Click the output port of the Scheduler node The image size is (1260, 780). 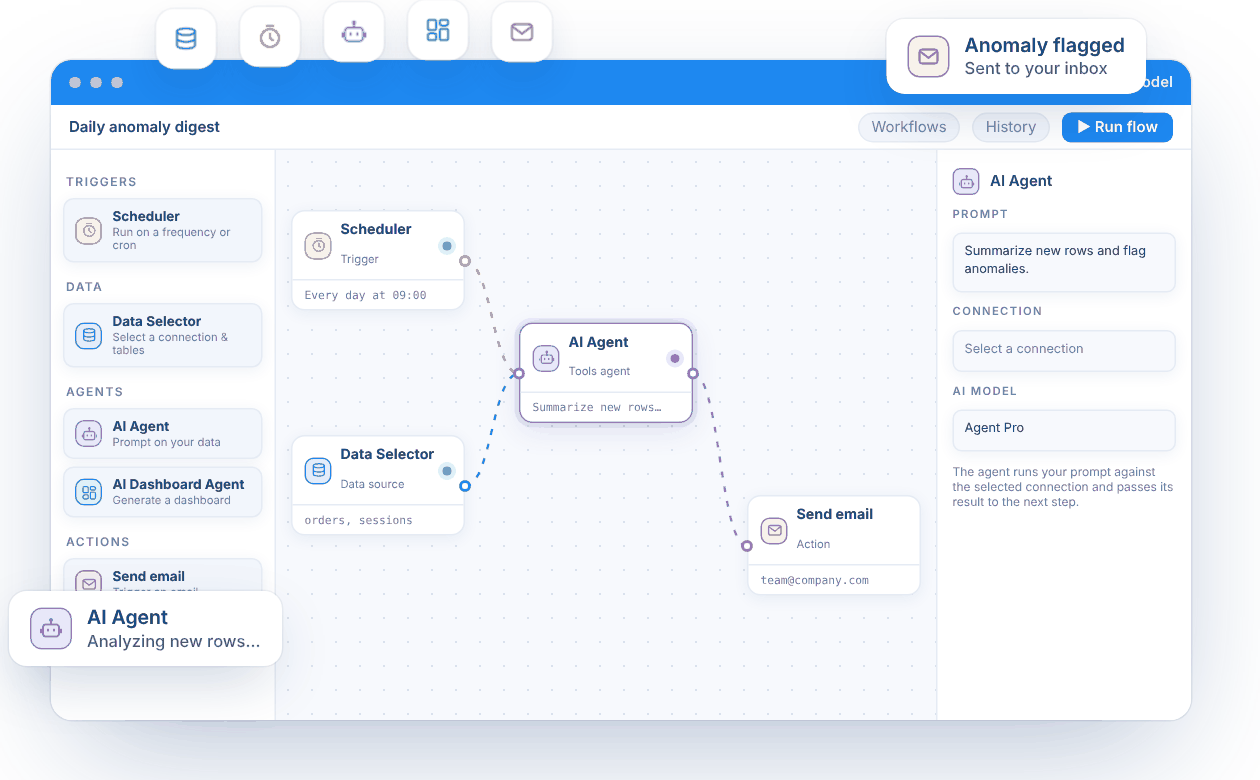pos(465,261)
